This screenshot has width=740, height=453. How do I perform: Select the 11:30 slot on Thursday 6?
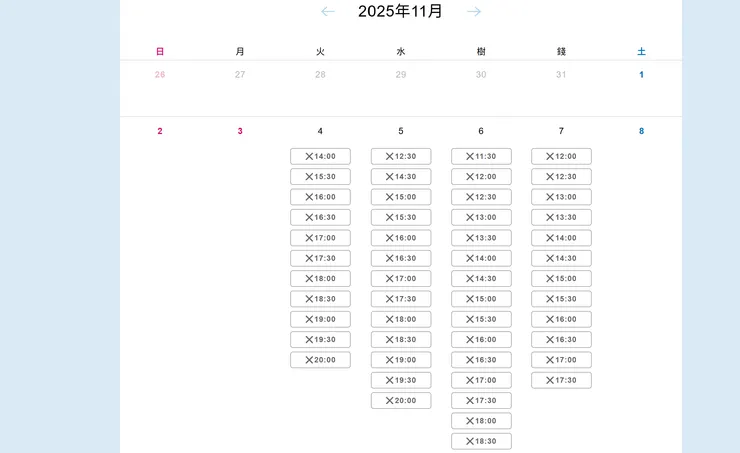(481, 156)
